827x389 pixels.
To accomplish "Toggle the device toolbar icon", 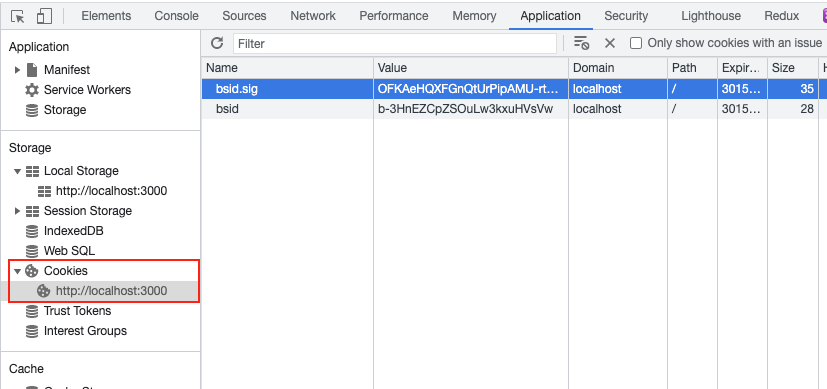I will pos(44,16).
